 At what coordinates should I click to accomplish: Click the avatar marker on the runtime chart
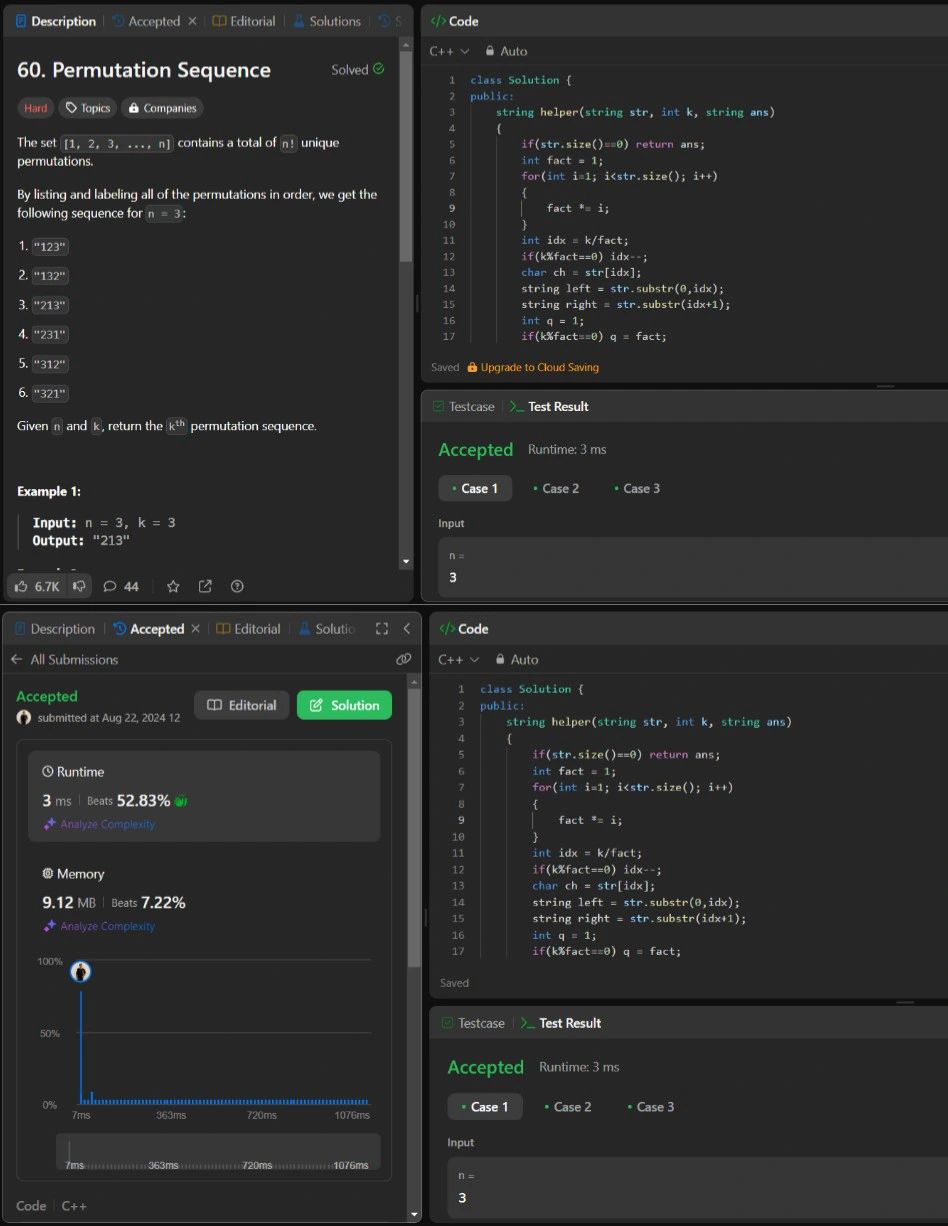click(x=81, y=972)
